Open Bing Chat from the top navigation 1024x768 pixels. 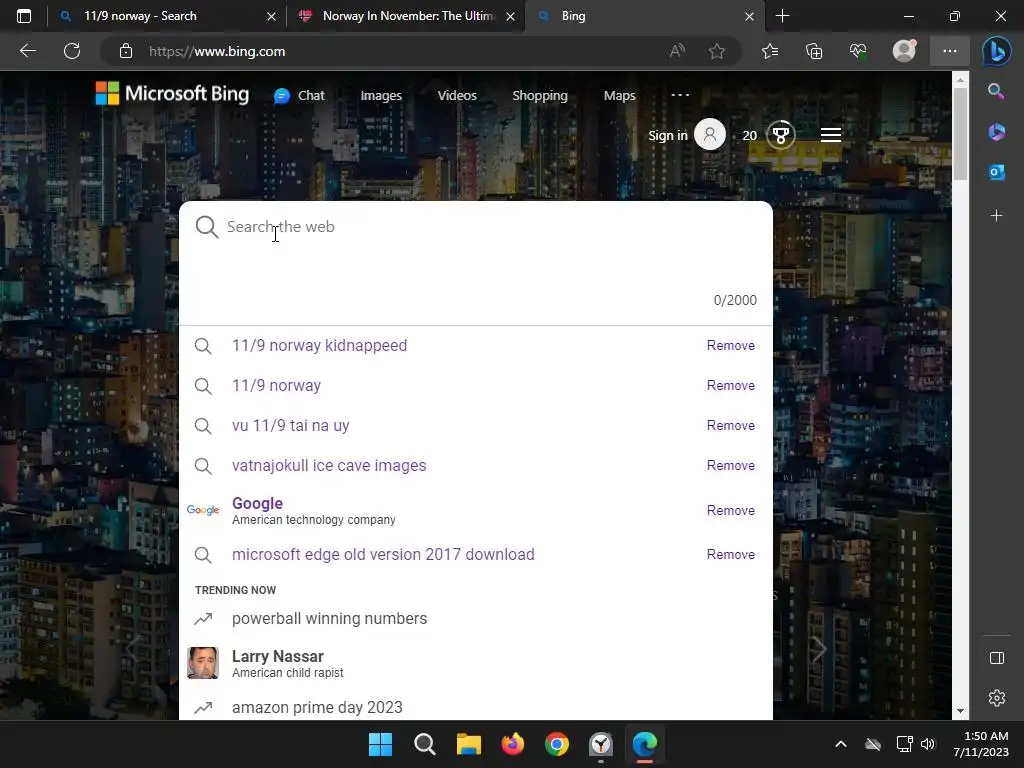299,95
